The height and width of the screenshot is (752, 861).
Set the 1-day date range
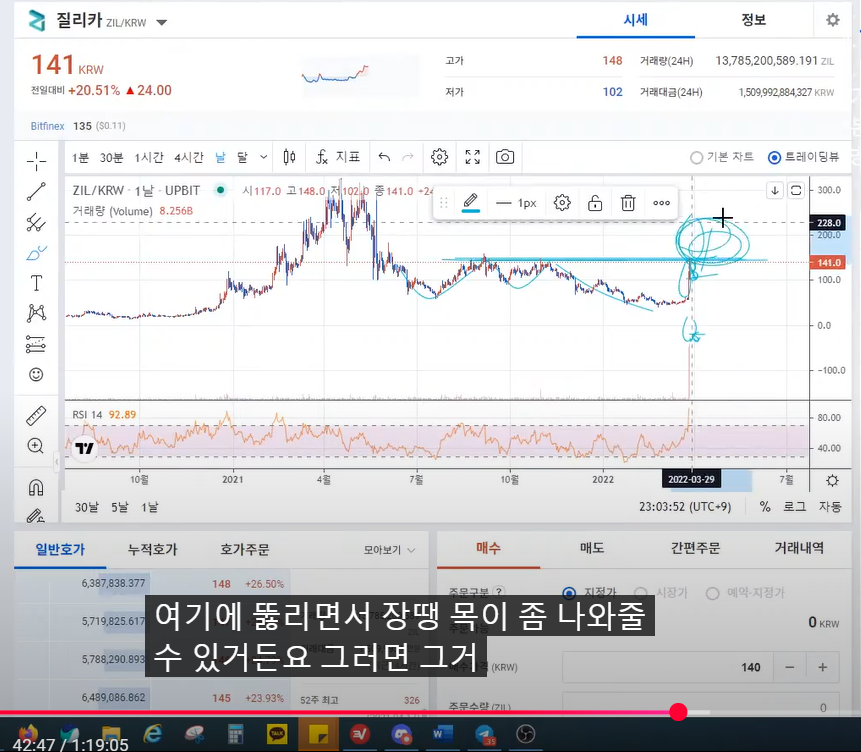point(149,507)
